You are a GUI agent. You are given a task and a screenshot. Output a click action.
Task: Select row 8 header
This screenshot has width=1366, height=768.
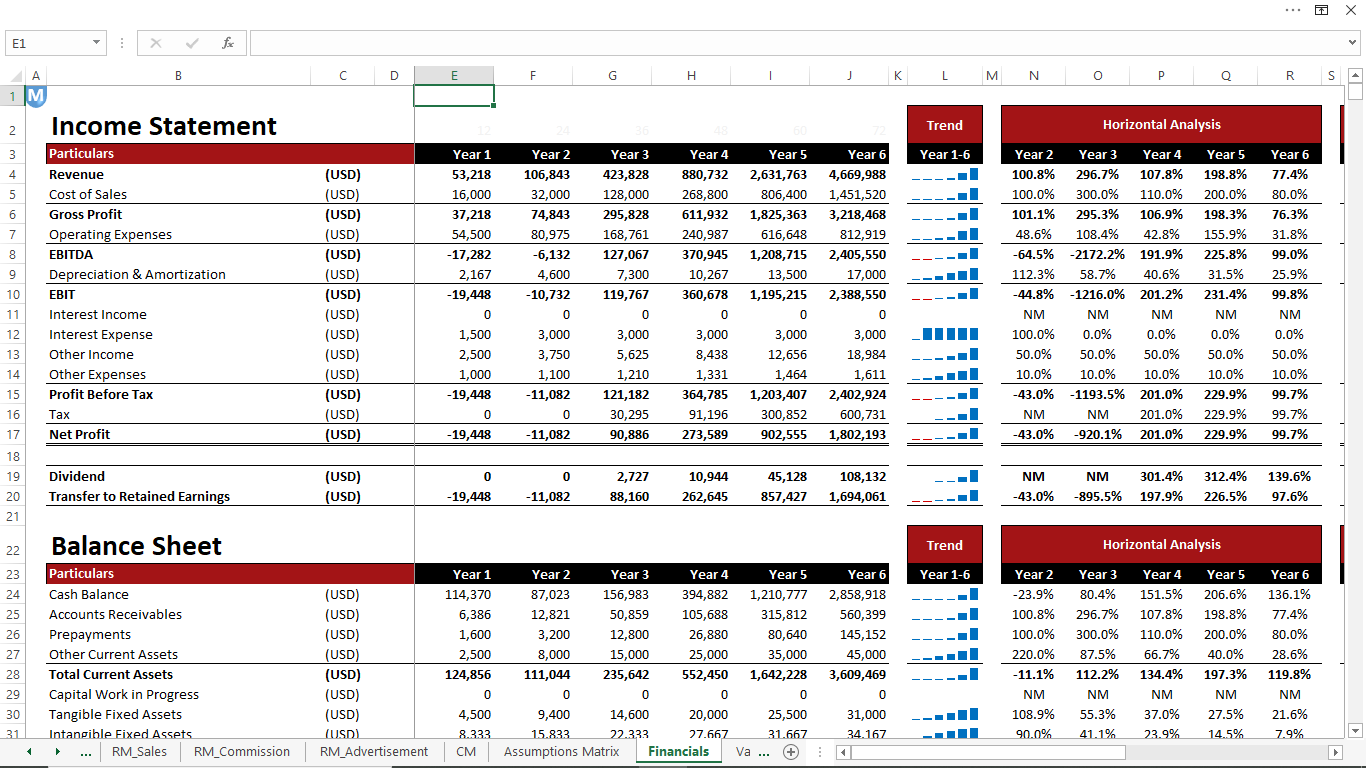13,255
